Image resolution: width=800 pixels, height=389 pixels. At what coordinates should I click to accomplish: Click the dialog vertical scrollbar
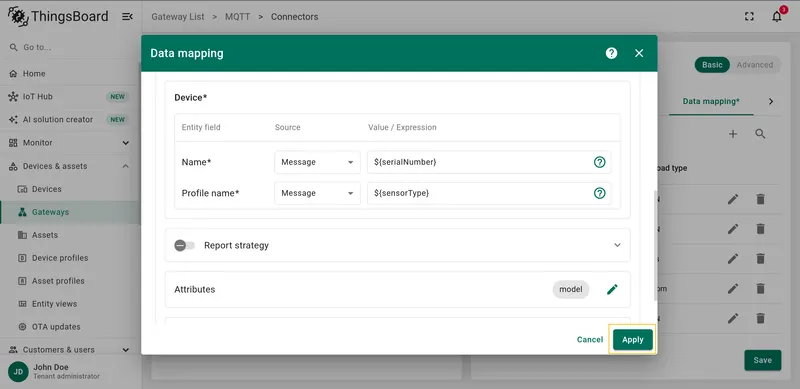click(x=655, y=245)
